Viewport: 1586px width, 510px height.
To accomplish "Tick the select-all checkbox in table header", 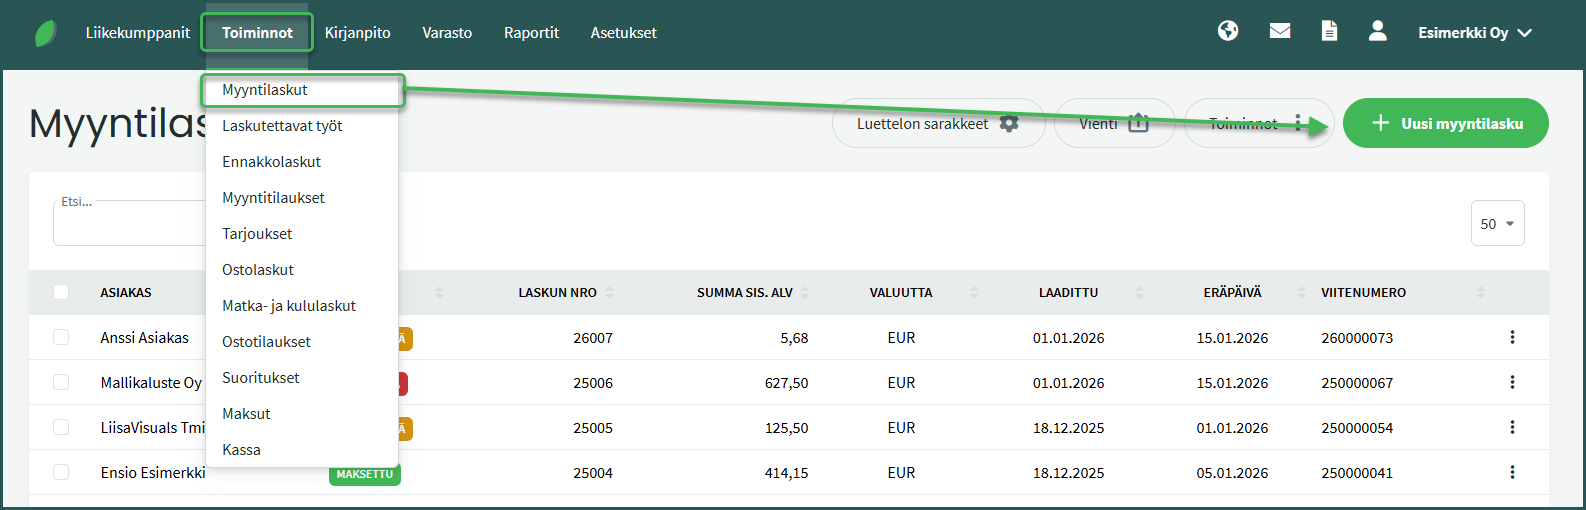I will [61, 293].
